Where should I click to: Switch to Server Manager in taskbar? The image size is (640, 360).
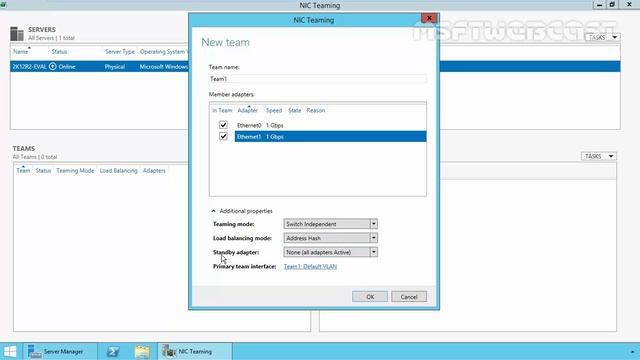point(59,351)
